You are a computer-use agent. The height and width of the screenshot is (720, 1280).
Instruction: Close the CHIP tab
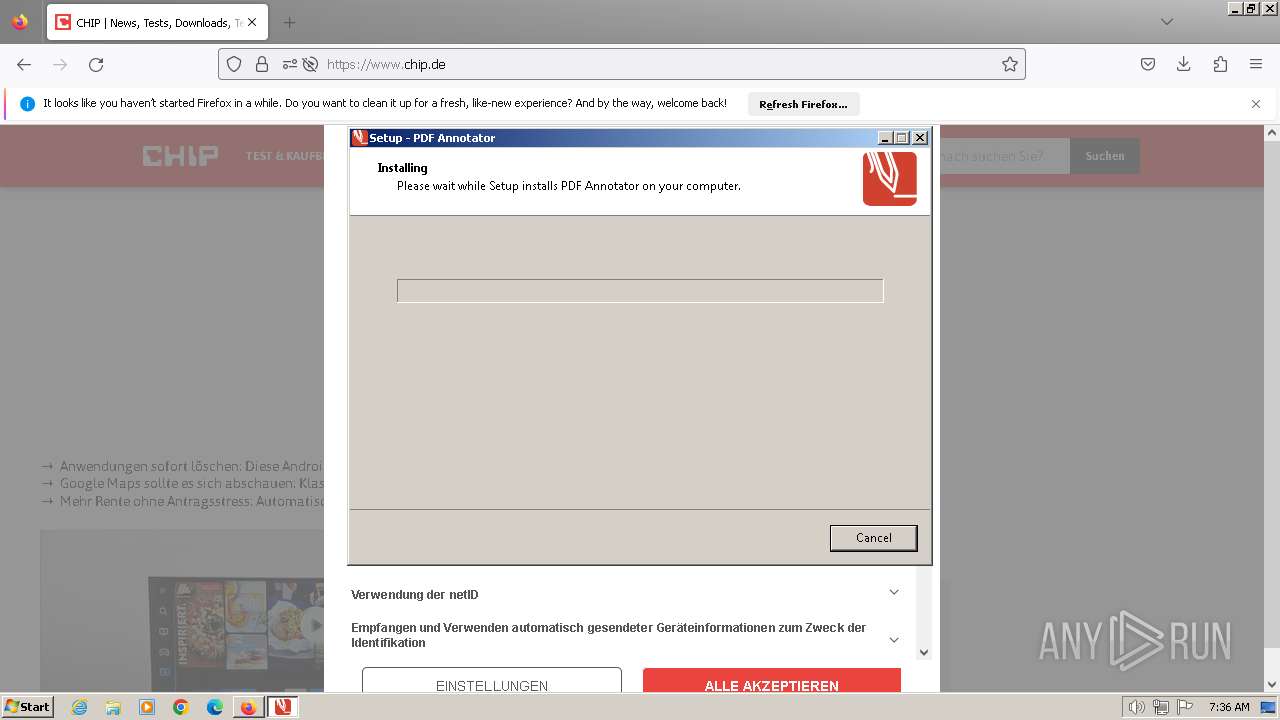point(252,22)
